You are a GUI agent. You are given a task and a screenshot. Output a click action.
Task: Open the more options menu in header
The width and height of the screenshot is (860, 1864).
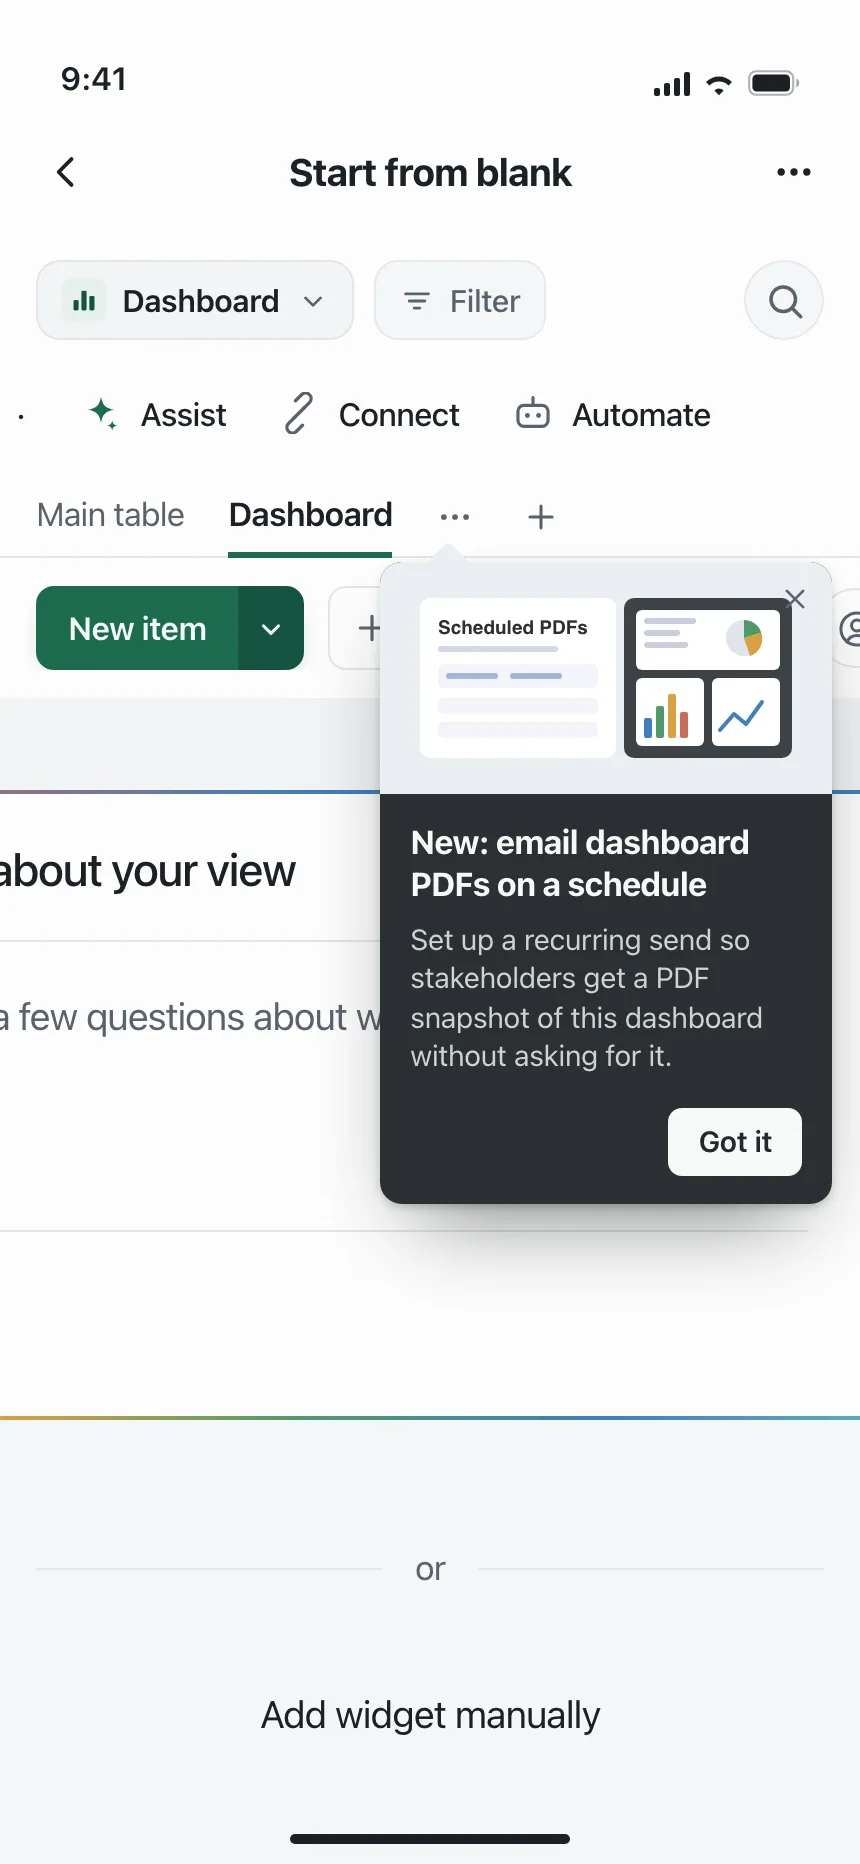794,173
